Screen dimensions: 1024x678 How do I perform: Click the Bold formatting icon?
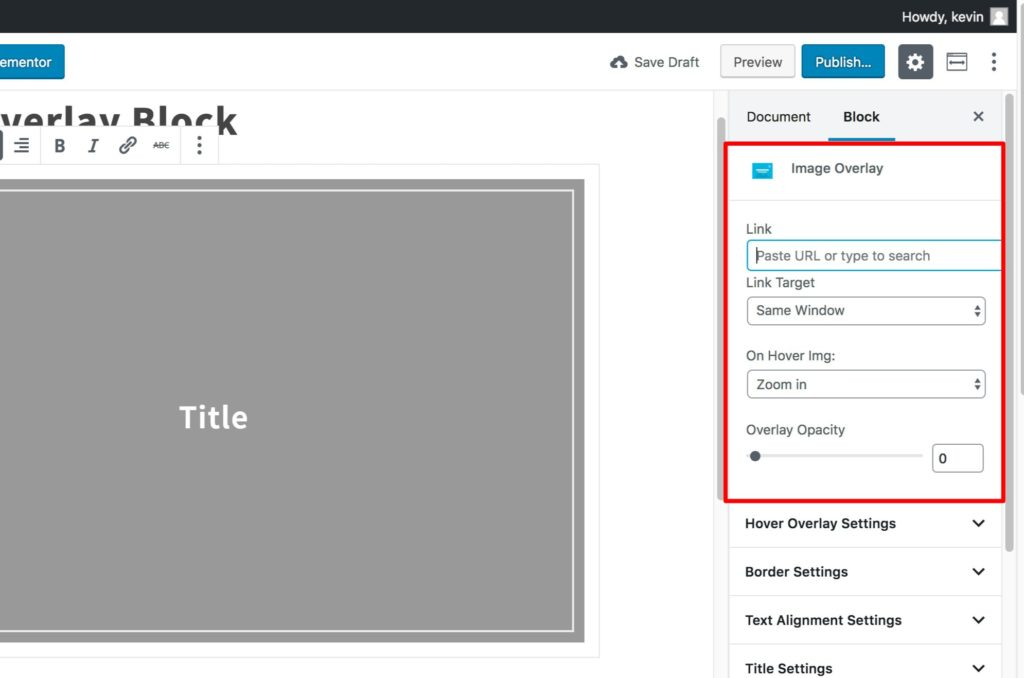pyautogui.click(x=60, y=146)
